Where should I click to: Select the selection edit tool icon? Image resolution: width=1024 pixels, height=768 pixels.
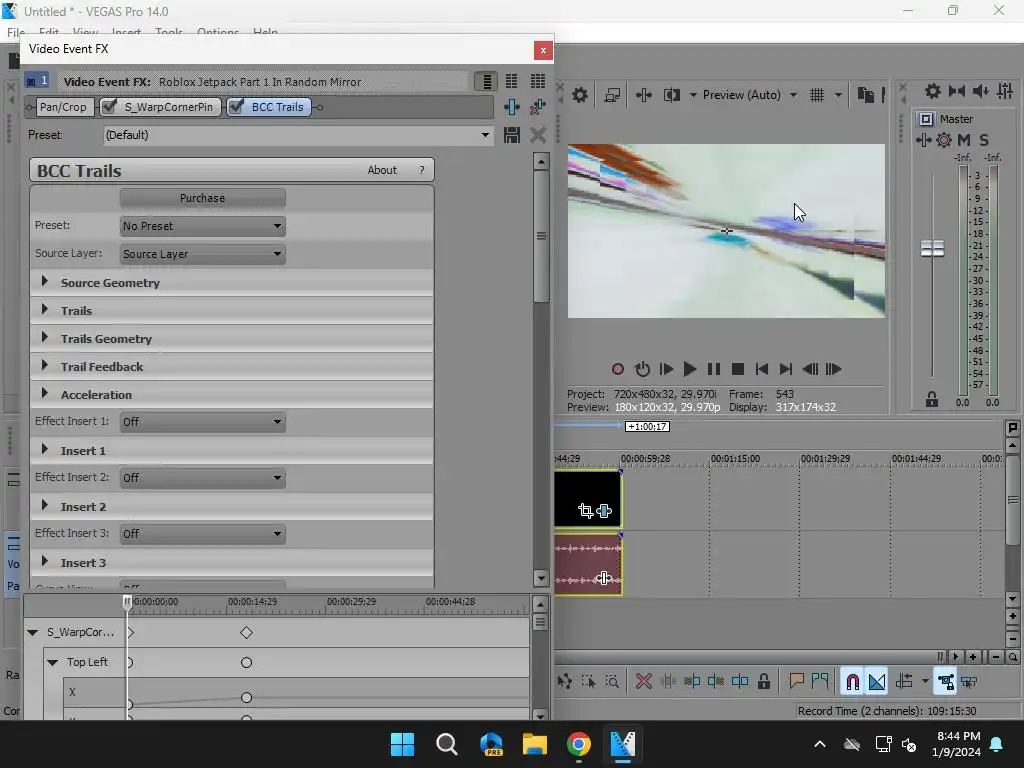click(x=588, y=682)
